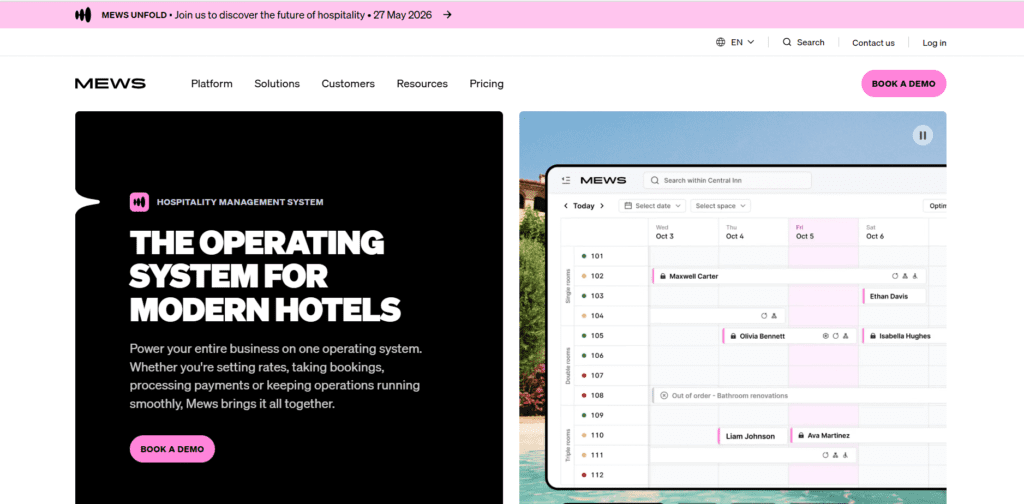Viewport: 1024px width, 504px height.
Task: Click the header Book a Demo button
Action: point(903,84)
